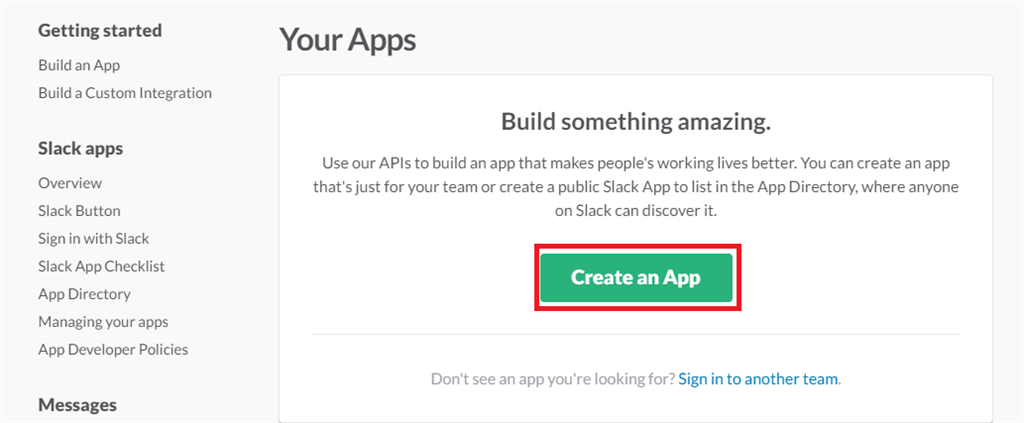
Task: Open the Overview link under Slack apps
Action: click(x=70, y=183)
